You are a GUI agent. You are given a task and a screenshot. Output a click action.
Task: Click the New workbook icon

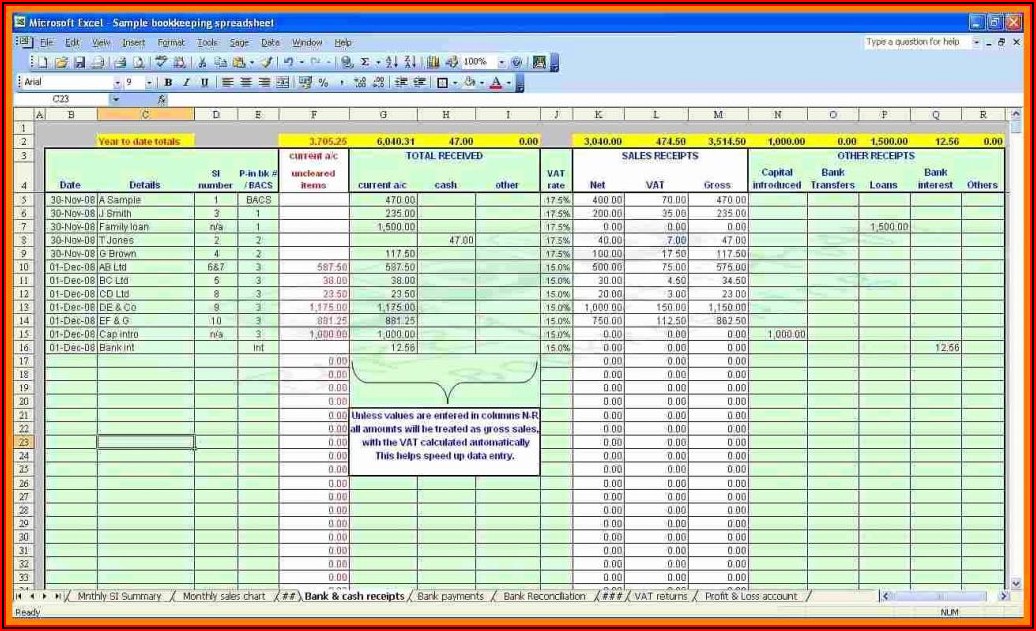(x=43, y=63)
